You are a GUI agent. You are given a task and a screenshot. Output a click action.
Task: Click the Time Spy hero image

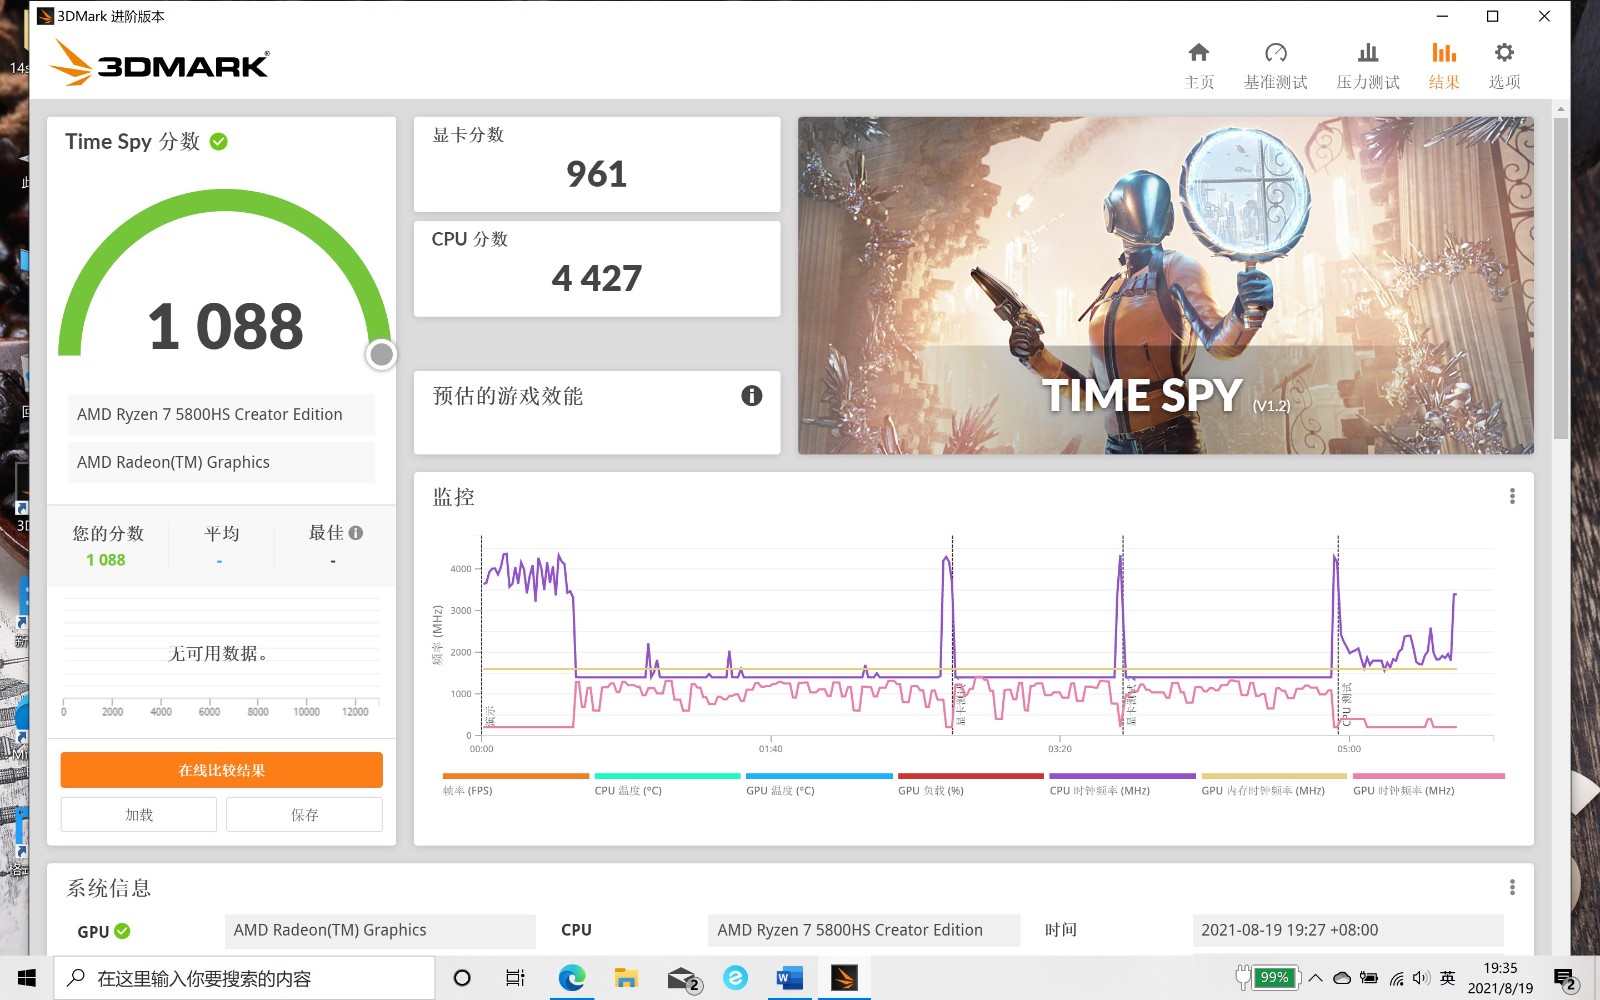click(x=1165, y=286)
